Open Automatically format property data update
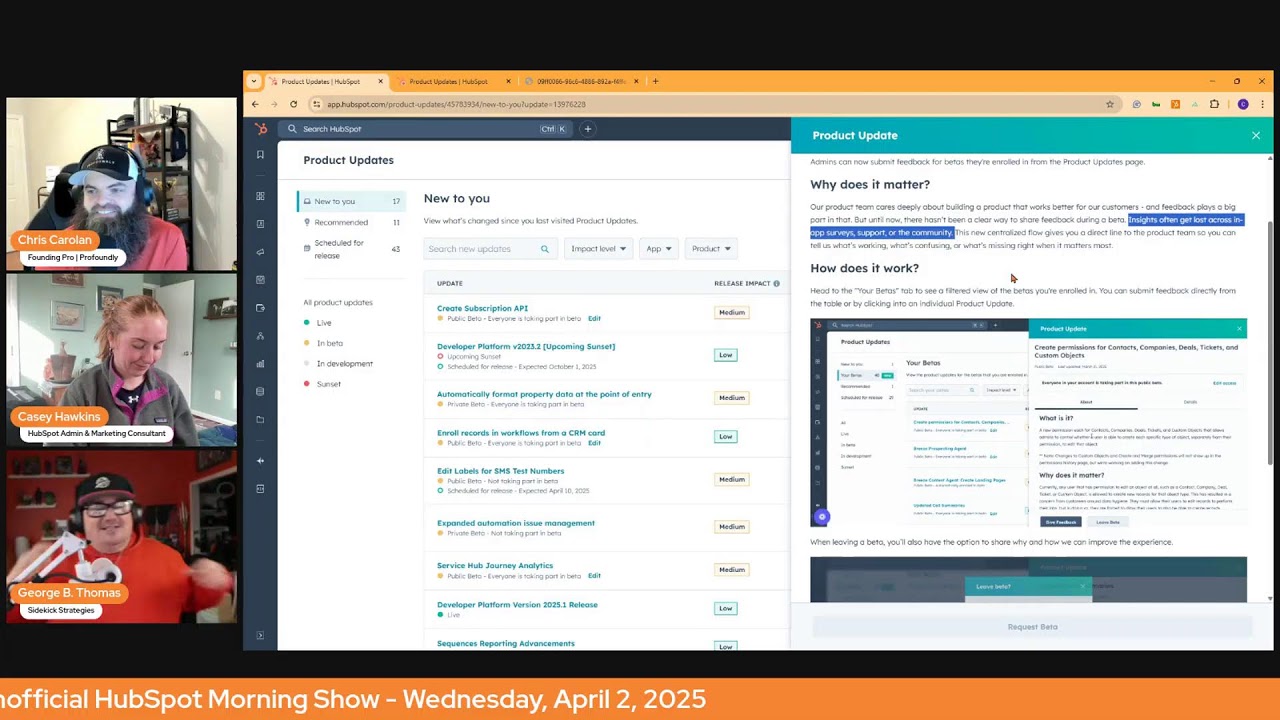The image size is (1280, 720). point(544,394)
